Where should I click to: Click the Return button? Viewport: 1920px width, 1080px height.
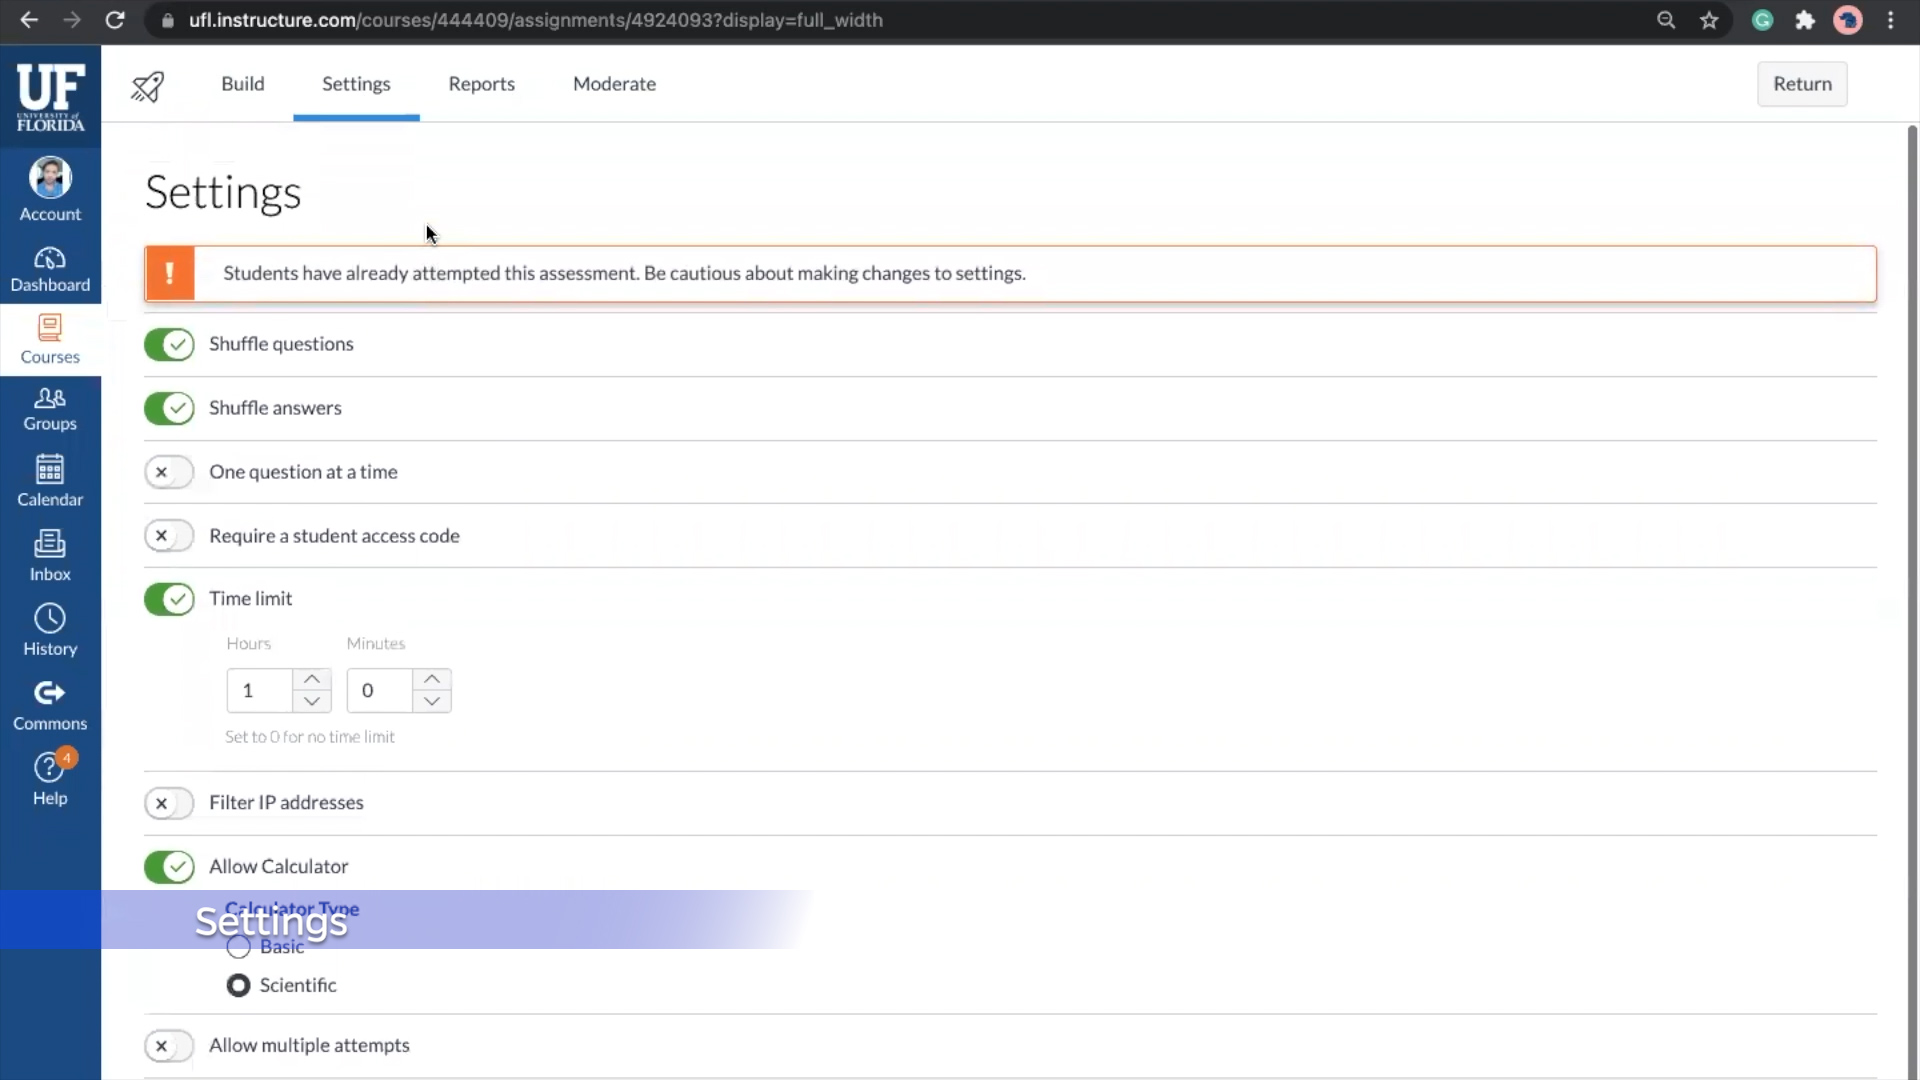[x=1802, y=84]
